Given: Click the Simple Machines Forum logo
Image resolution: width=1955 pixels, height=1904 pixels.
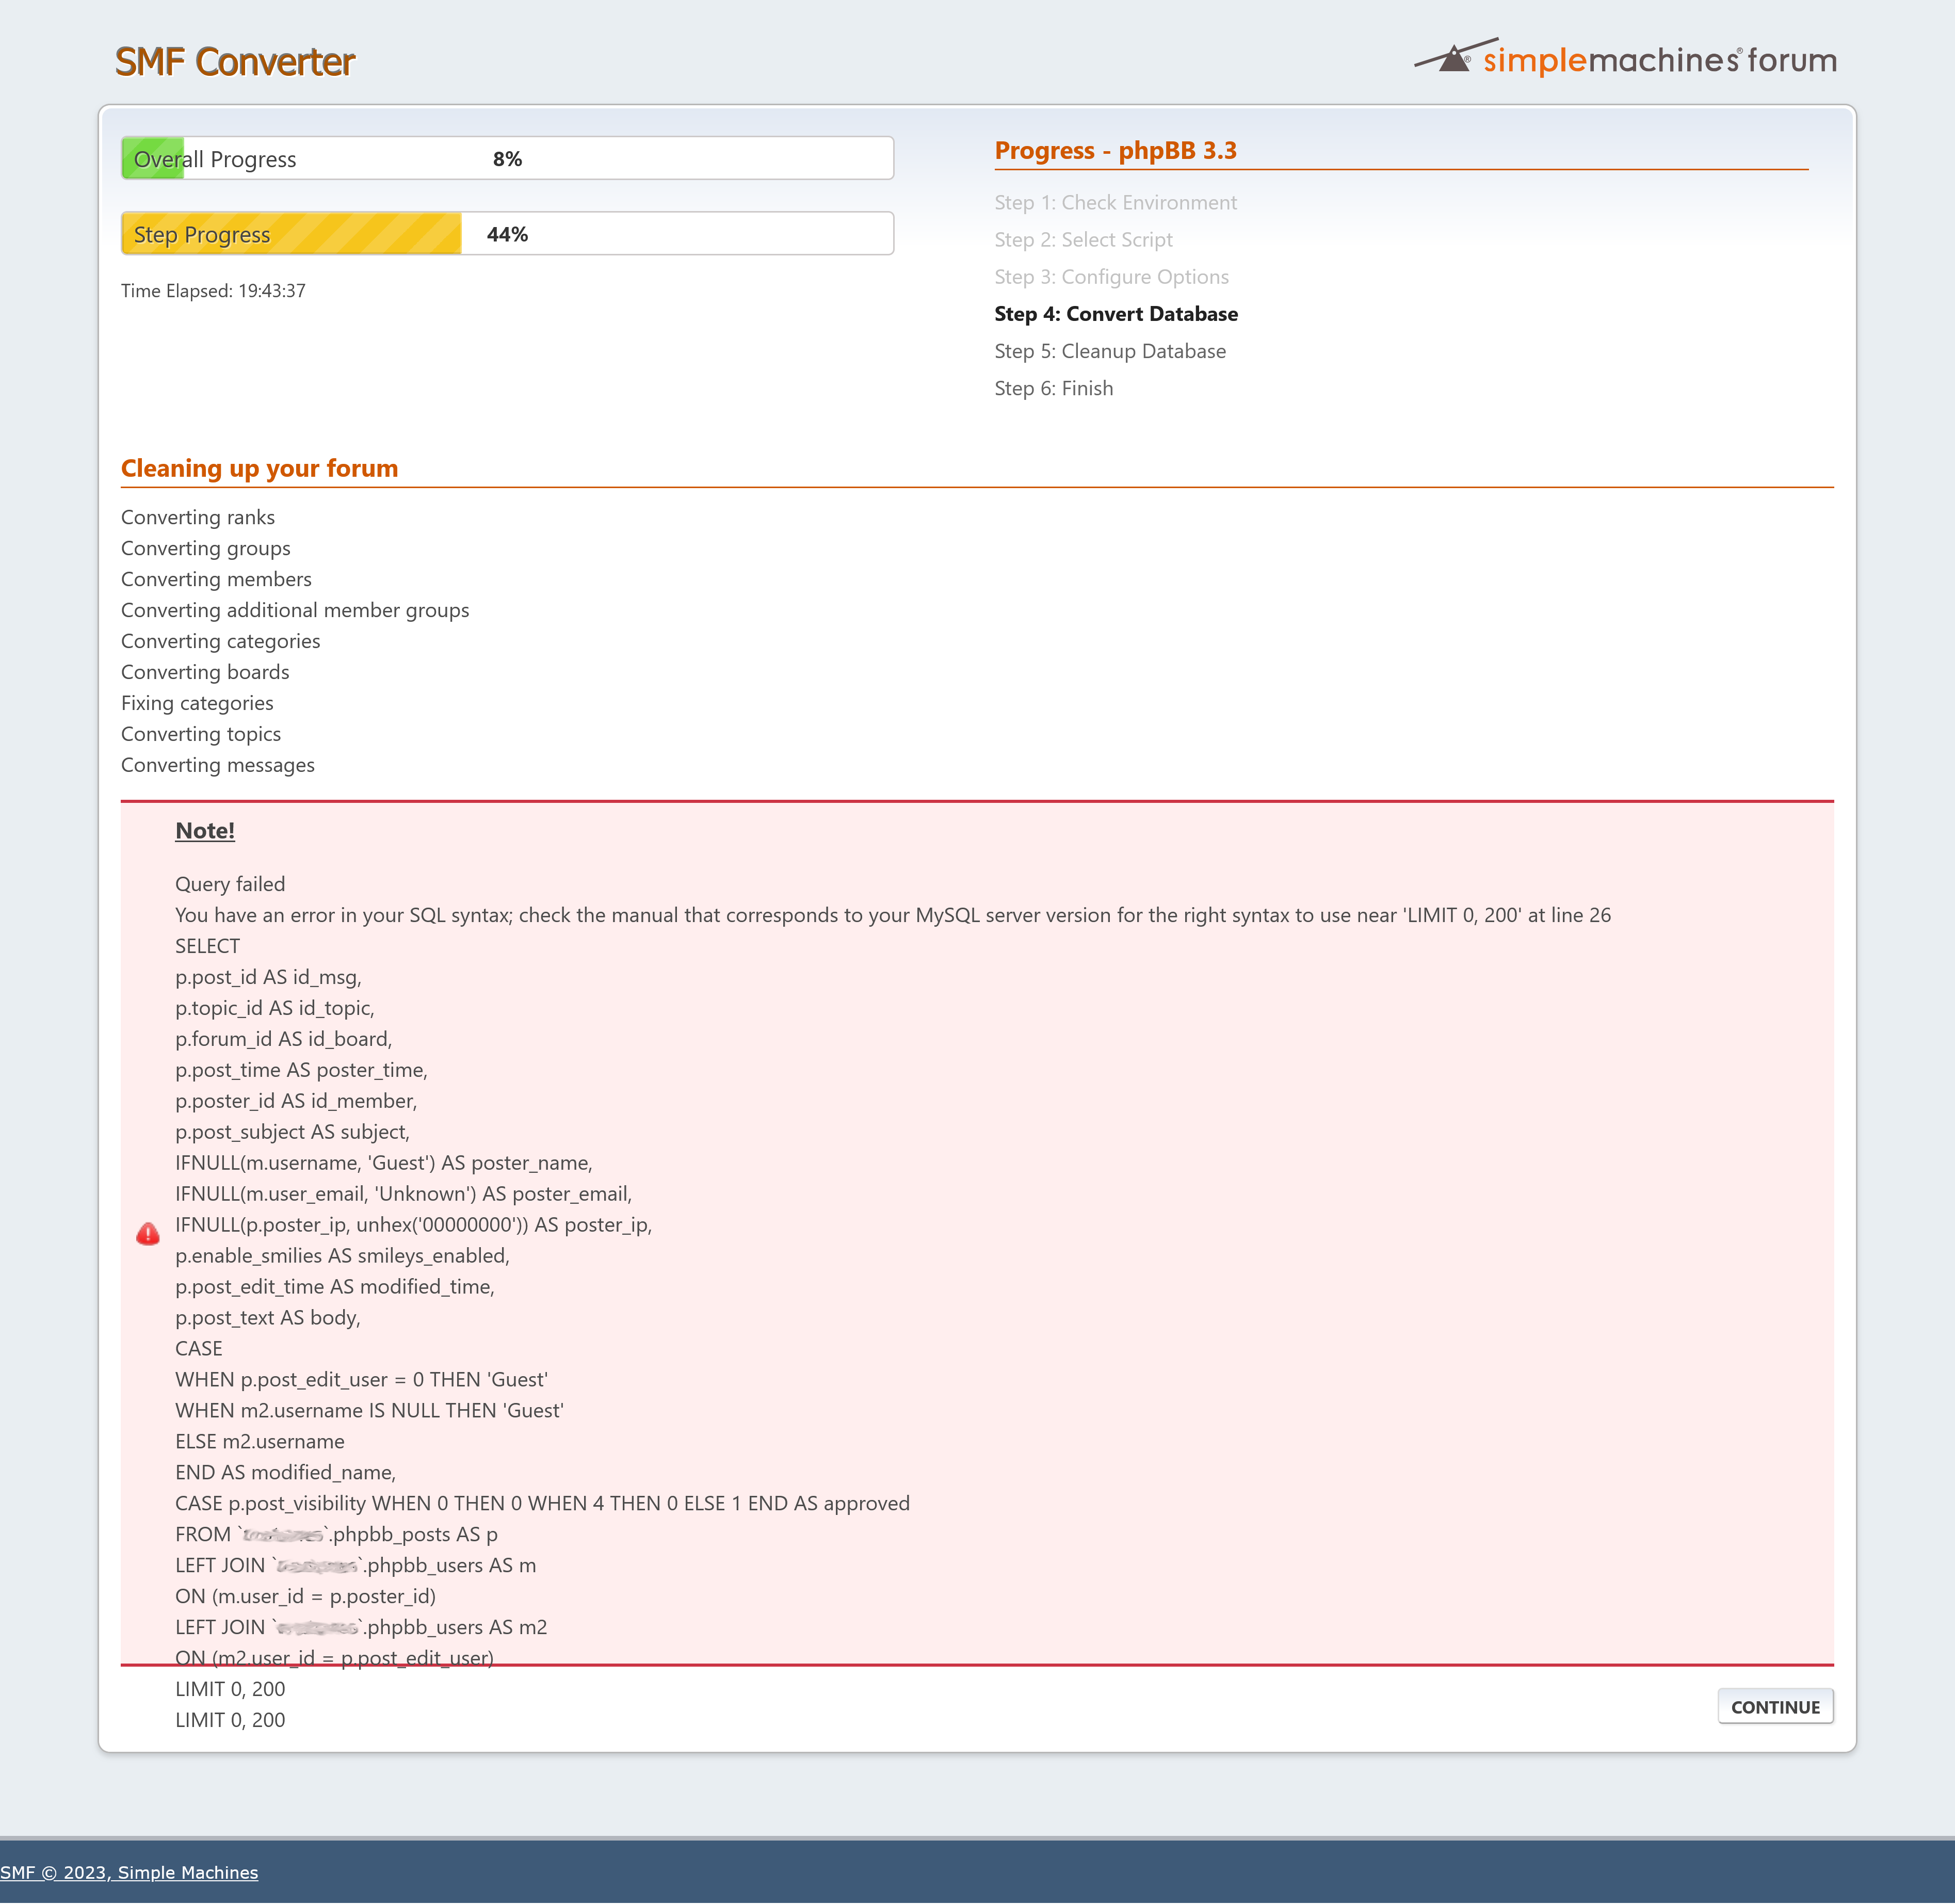Looking at the screenshot, I should (1625, 59).
